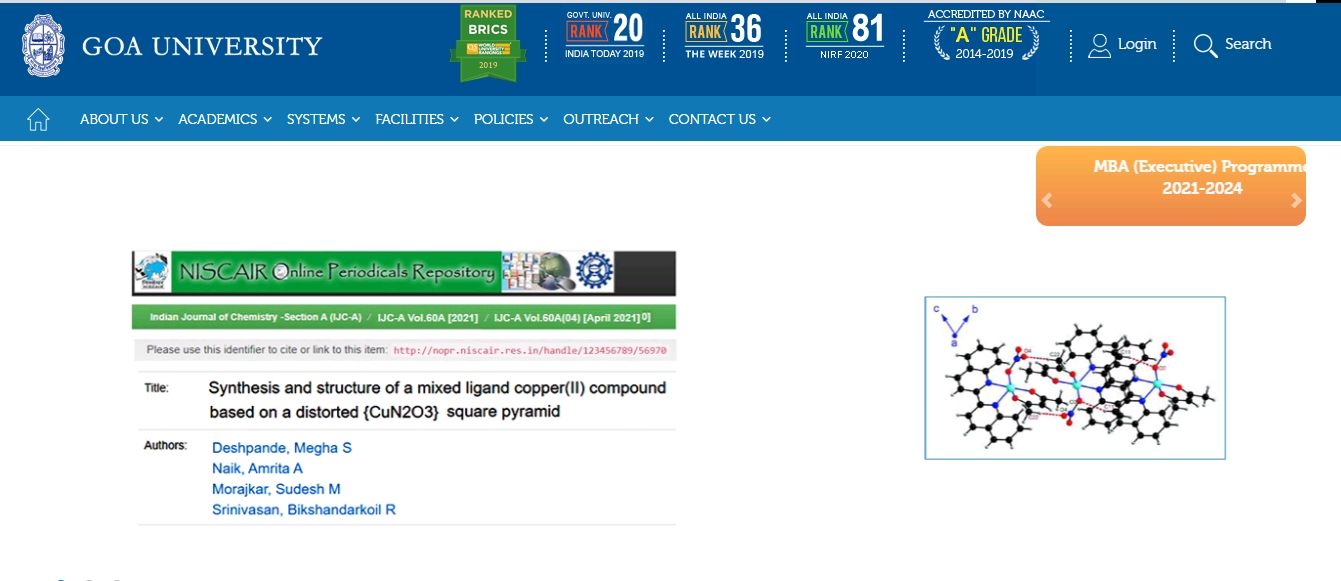Click the Title: field label
1341x581 pixels.
[157, 387]
